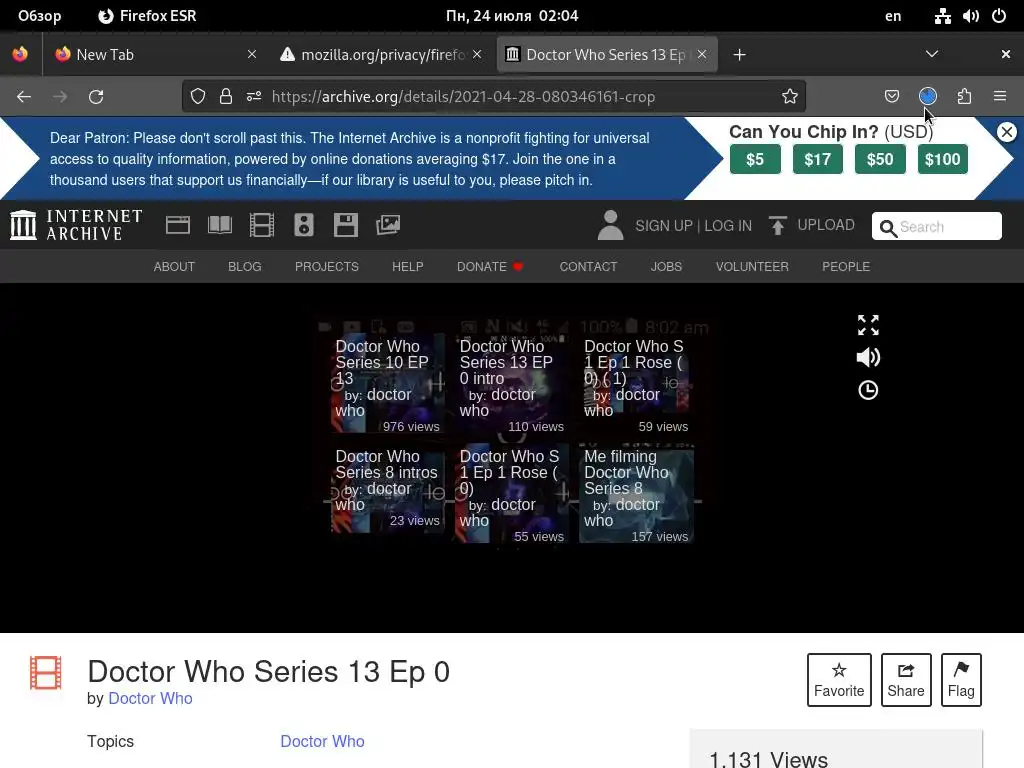Share this item
This screenshot has width=1024, height=768.
coord(906,679)
